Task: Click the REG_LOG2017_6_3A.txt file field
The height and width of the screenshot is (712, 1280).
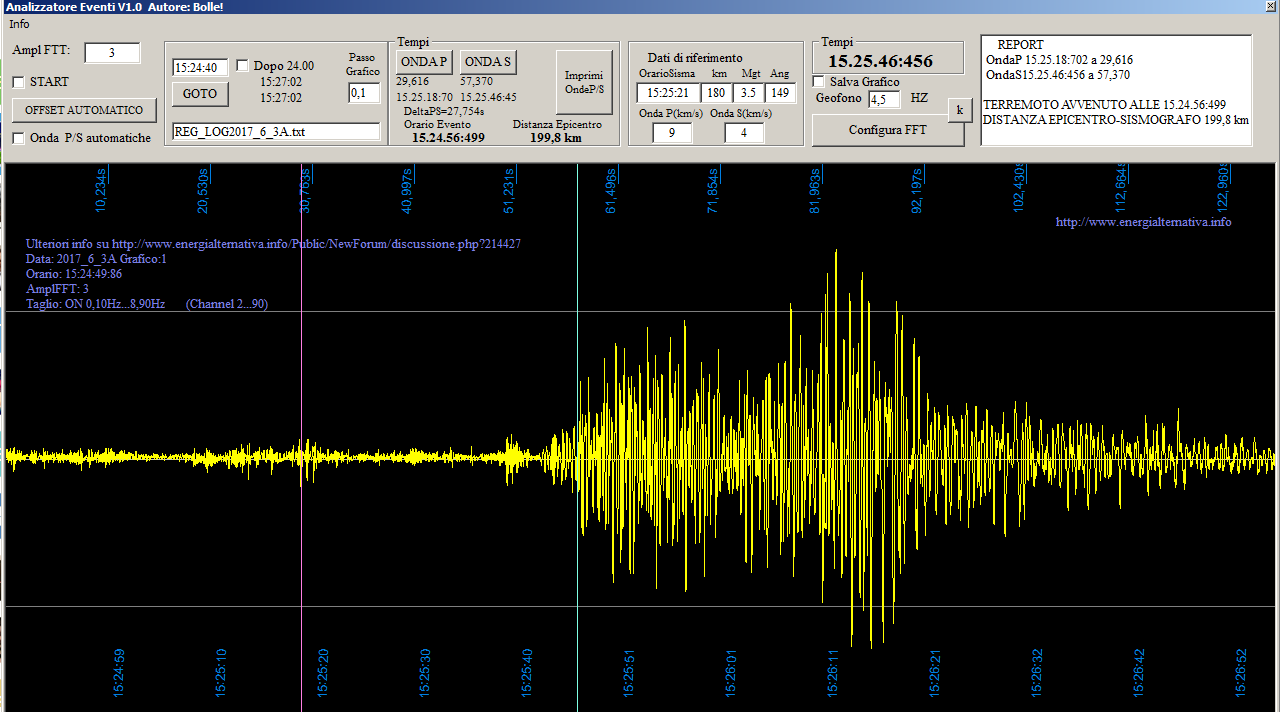Action: click(x=276, y=131)
